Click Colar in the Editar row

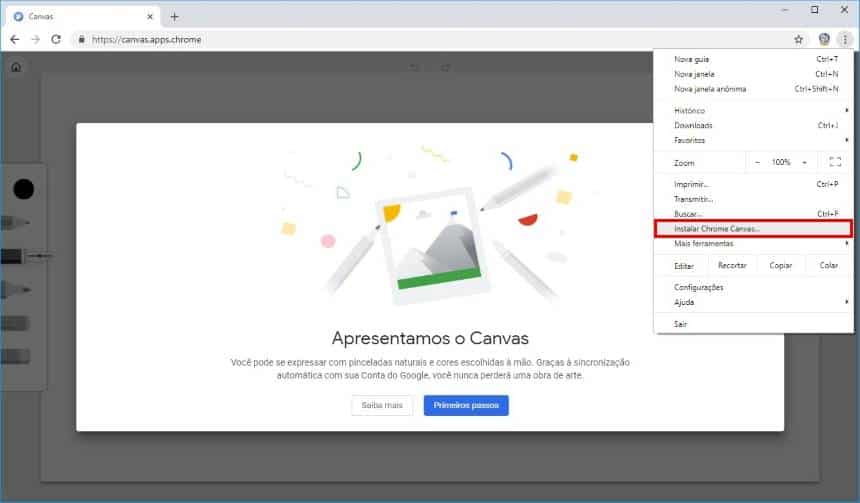pyautogui.click(x=829, y=265)
